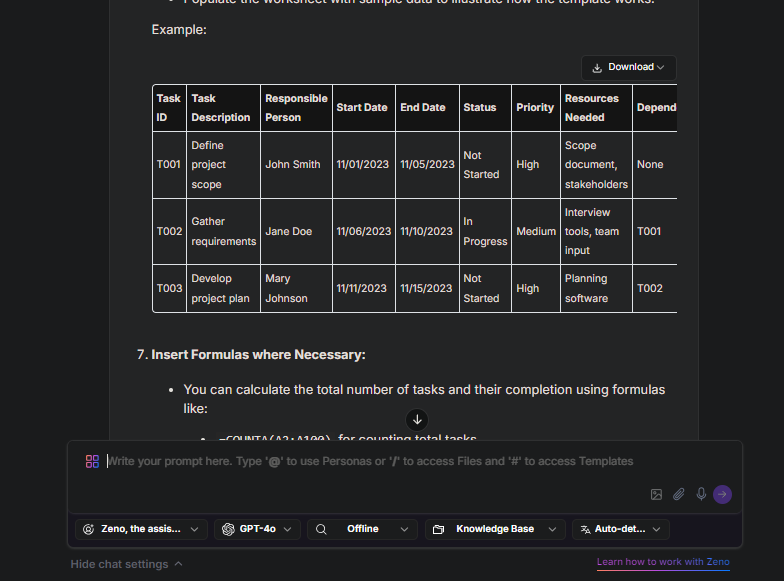784x581 pixels.
Task: Open the Zeno, the assistant persona dropdown
Action: click(141, 529)
